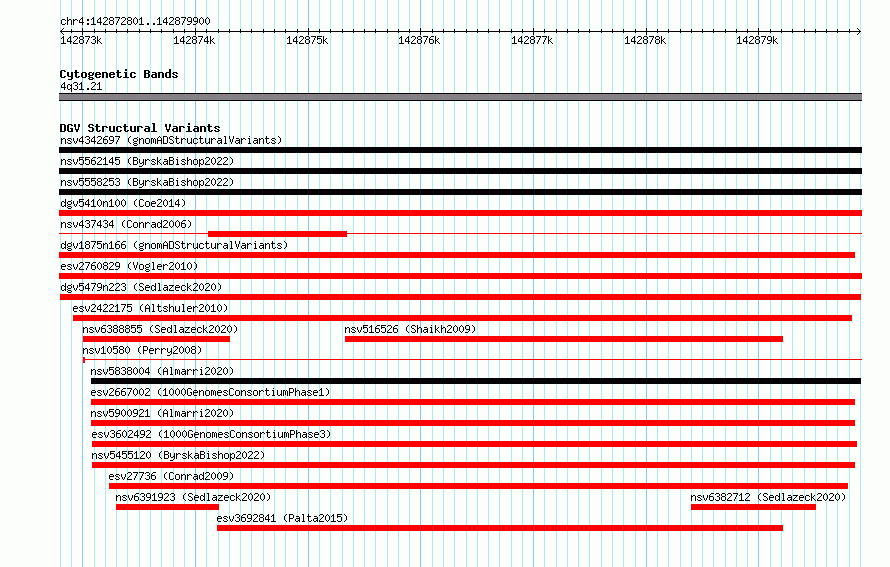Click the DGV Structural Variants track title
This screenshot has height=567, width=890.
tap(140, 128)
